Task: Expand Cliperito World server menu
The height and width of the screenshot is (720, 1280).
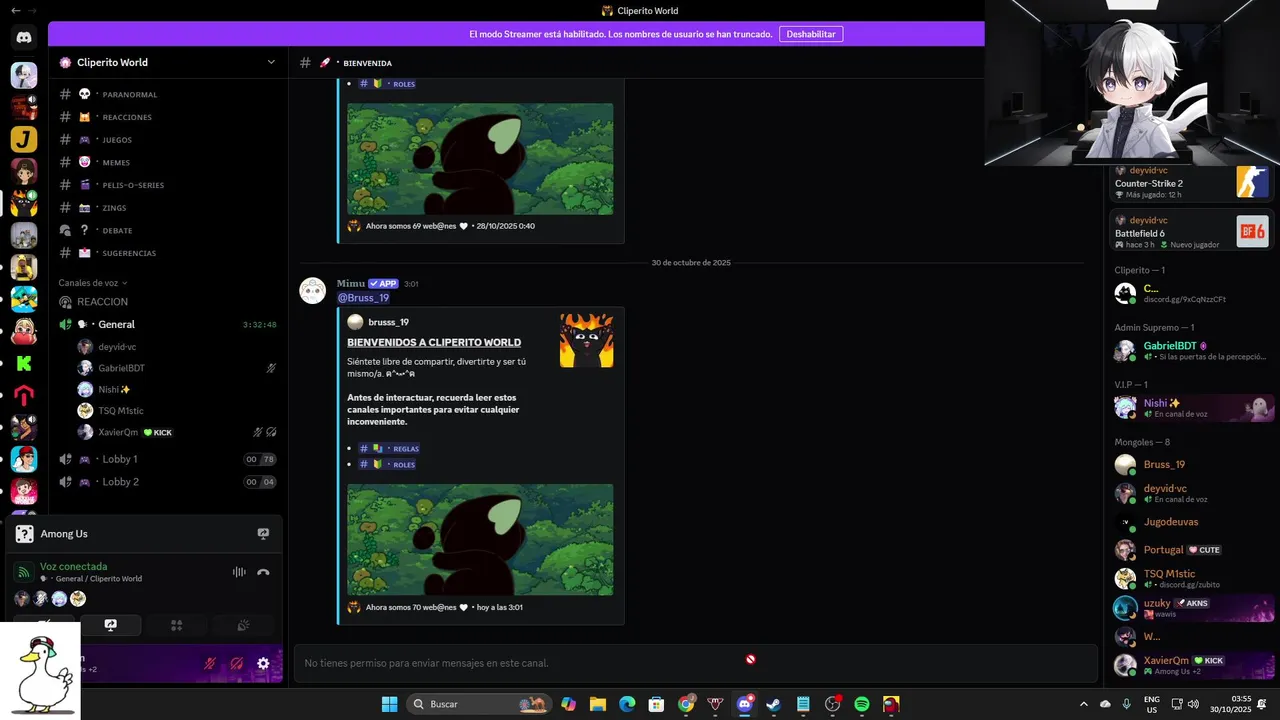Action: coord(166,62)
